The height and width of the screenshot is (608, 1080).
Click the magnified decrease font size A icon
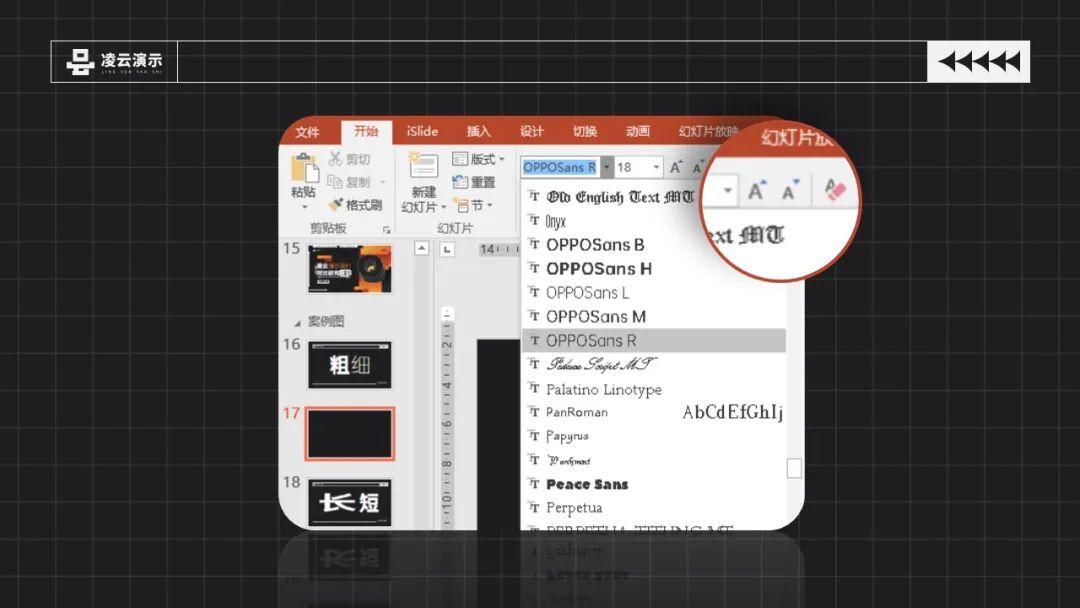789,190
